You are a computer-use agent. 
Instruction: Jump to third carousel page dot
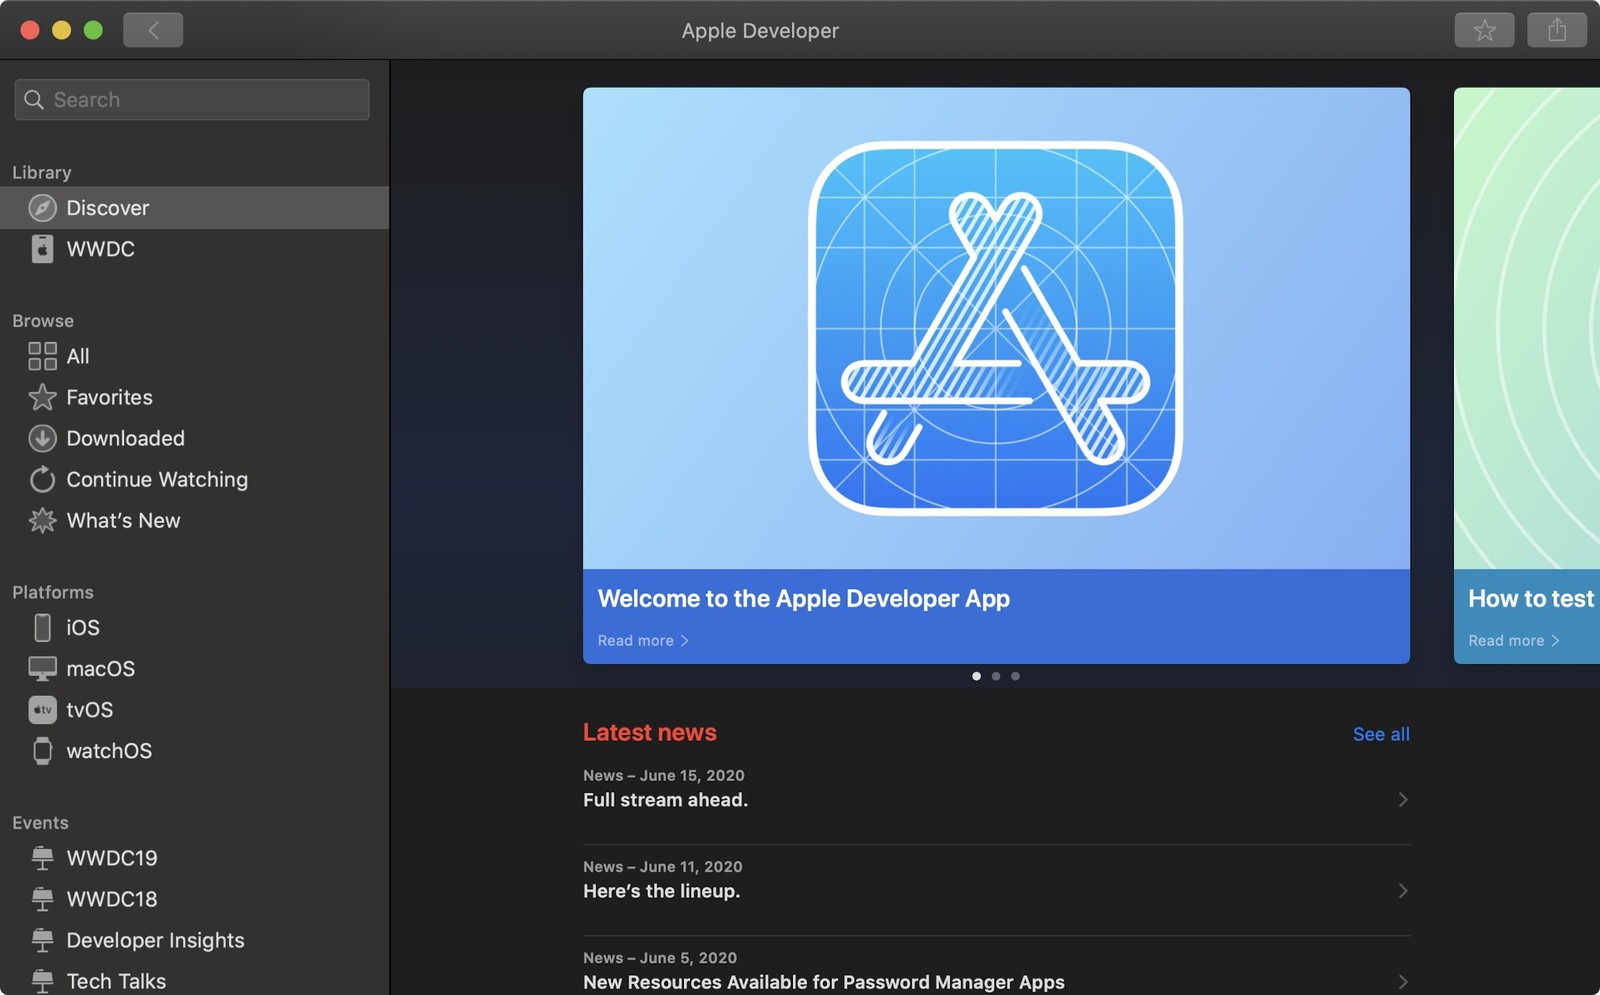(x=1015, y=676)
